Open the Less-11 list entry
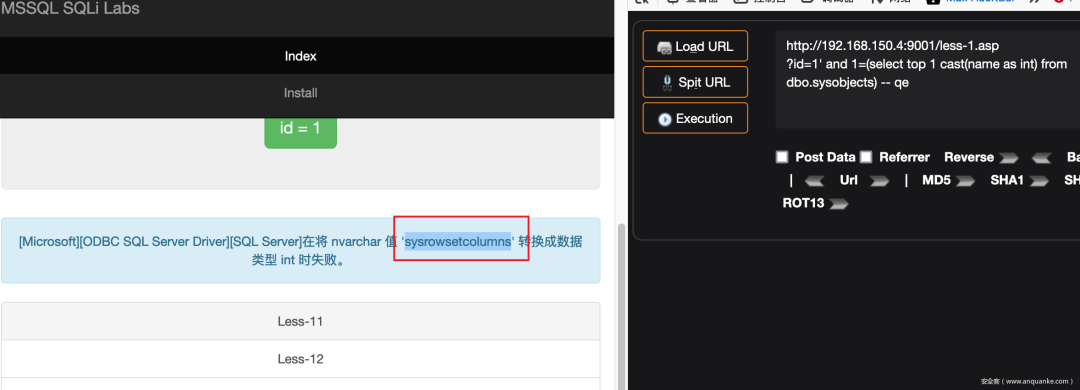 pos(300,321)
